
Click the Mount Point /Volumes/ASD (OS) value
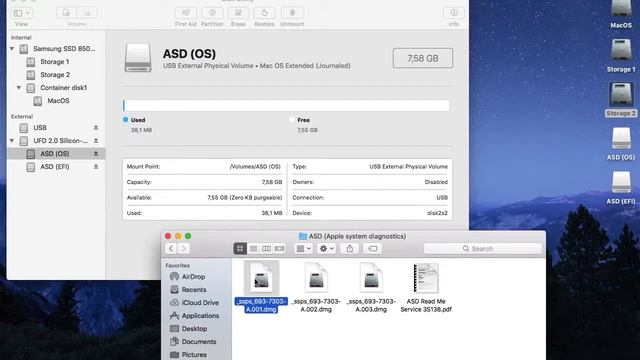255,167
